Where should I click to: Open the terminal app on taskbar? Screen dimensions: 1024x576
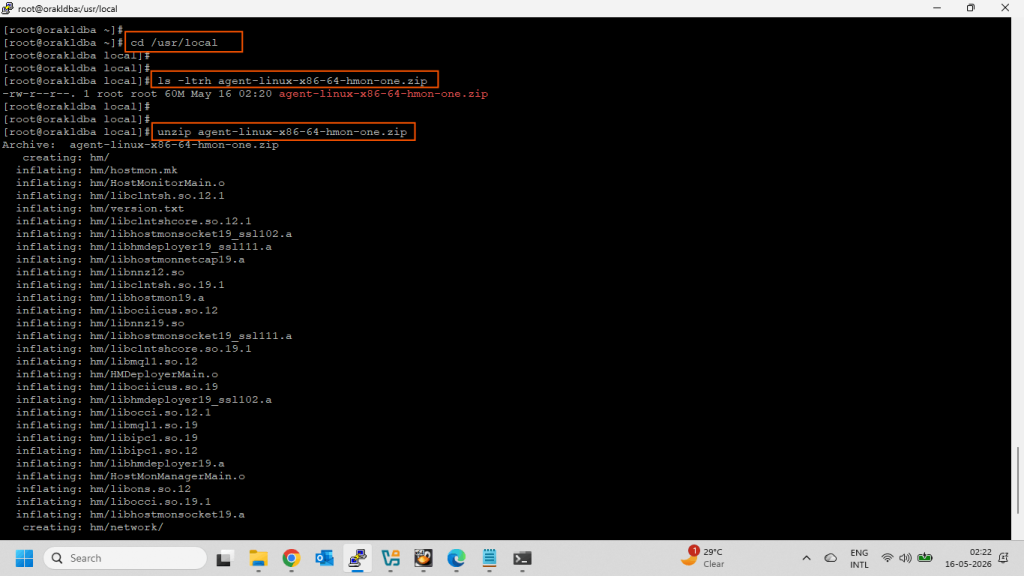click(522, 558)
